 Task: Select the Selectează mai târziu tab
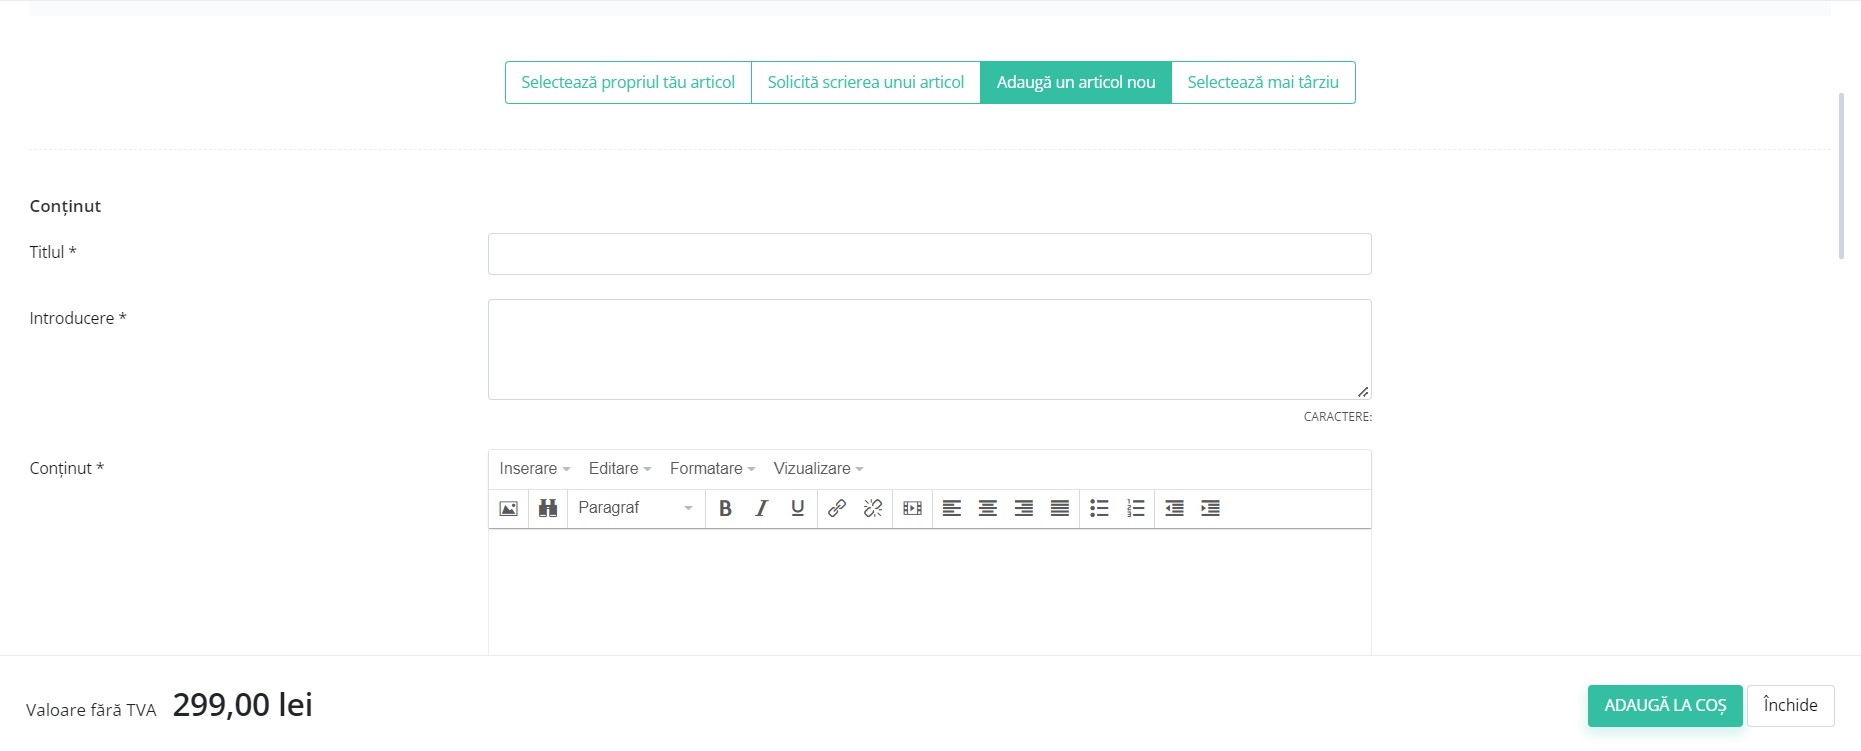click(x=1262, y=82)
